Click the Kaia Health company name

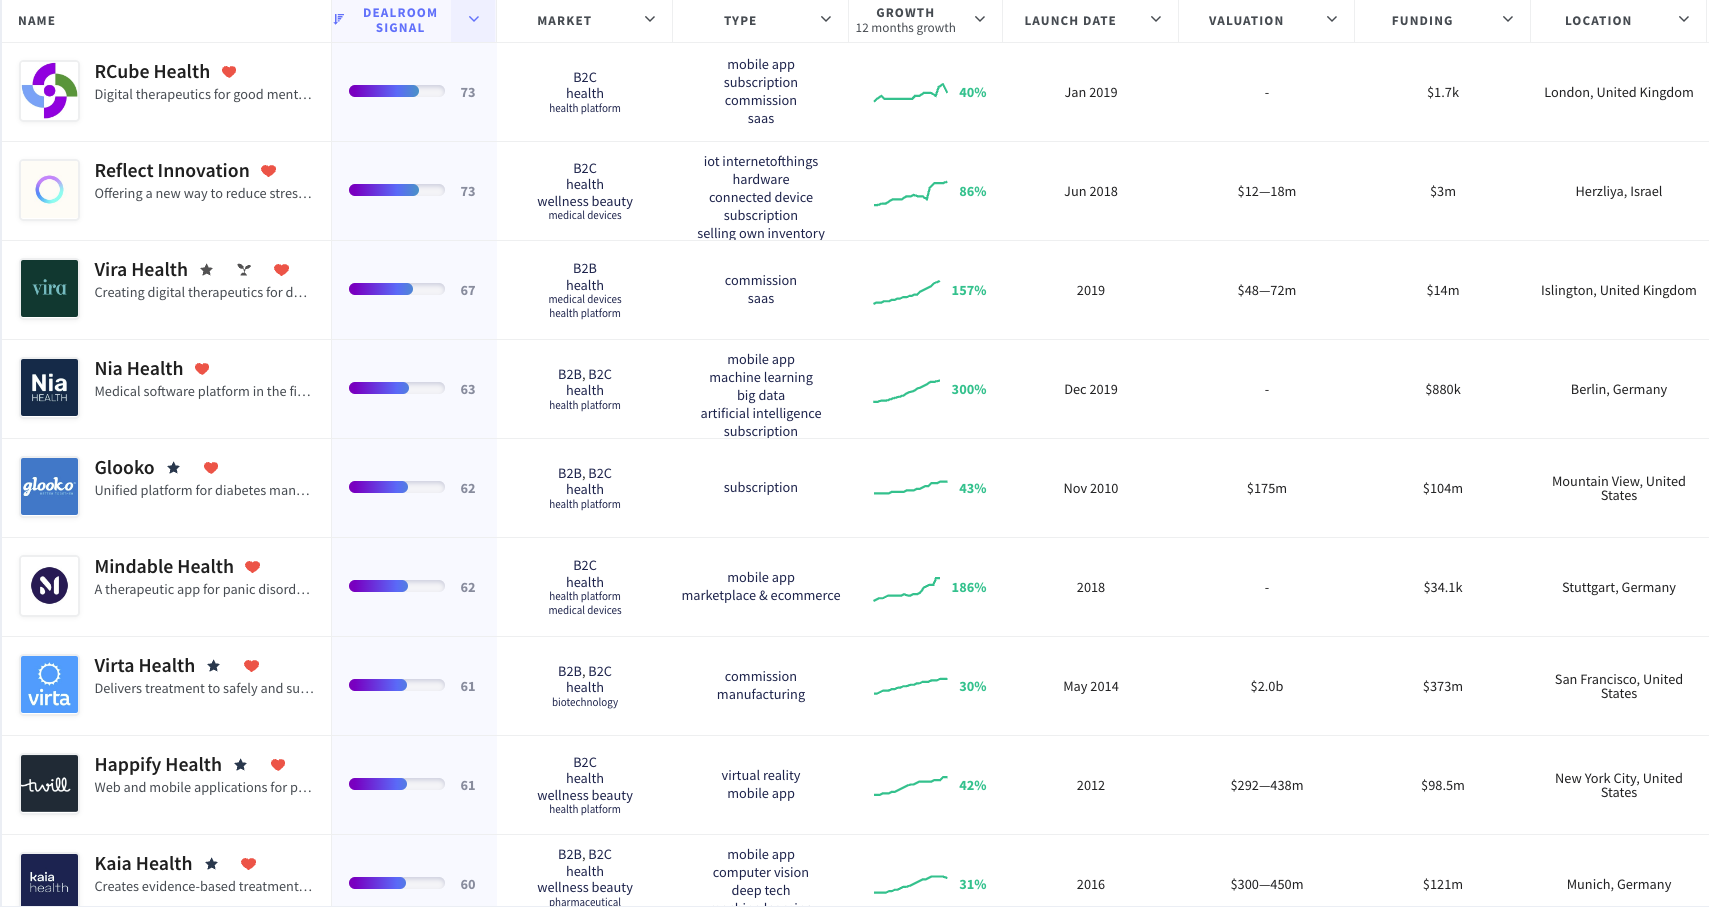click(x=142, y=863)
